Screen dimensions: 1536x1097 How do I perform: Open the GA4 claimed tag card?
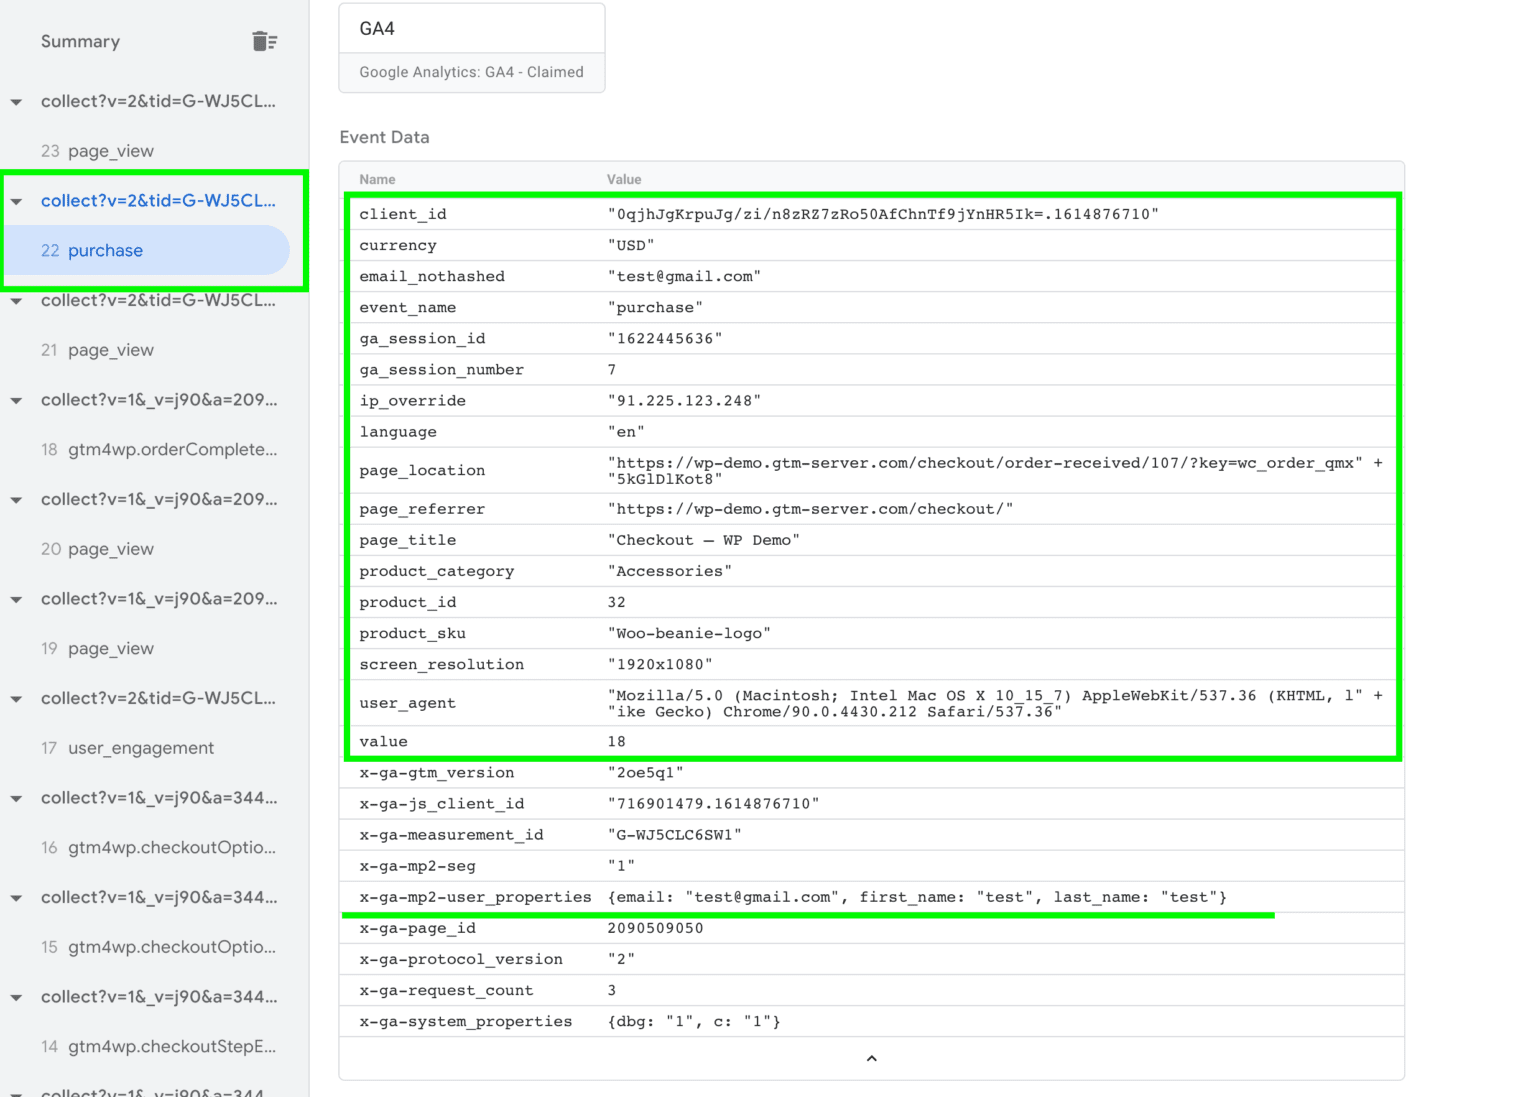[x=471, y=47]
